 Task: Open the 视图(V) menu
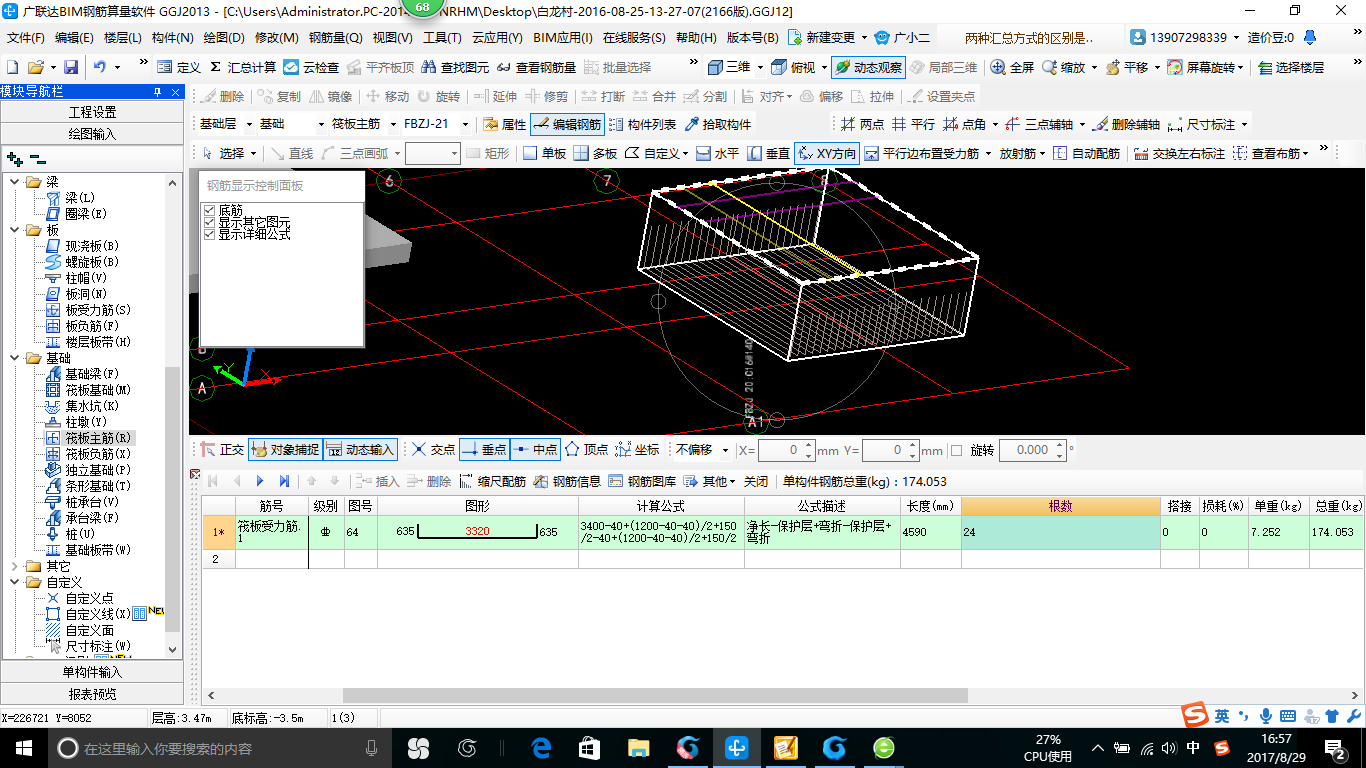coord(392,38)
